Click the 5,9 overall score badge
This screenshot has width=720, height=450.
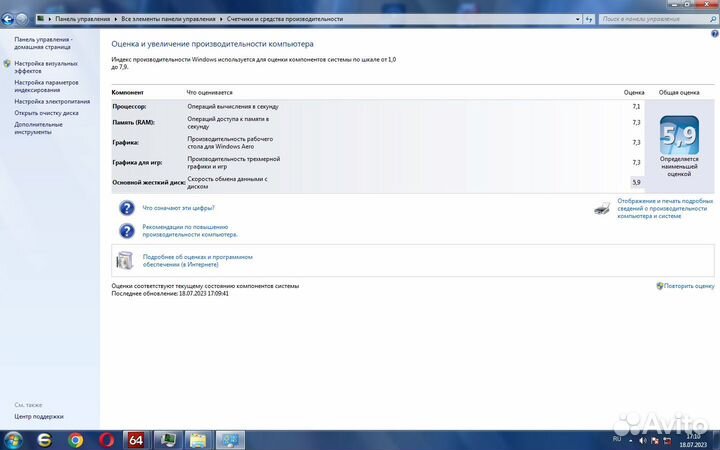[679, 135]
